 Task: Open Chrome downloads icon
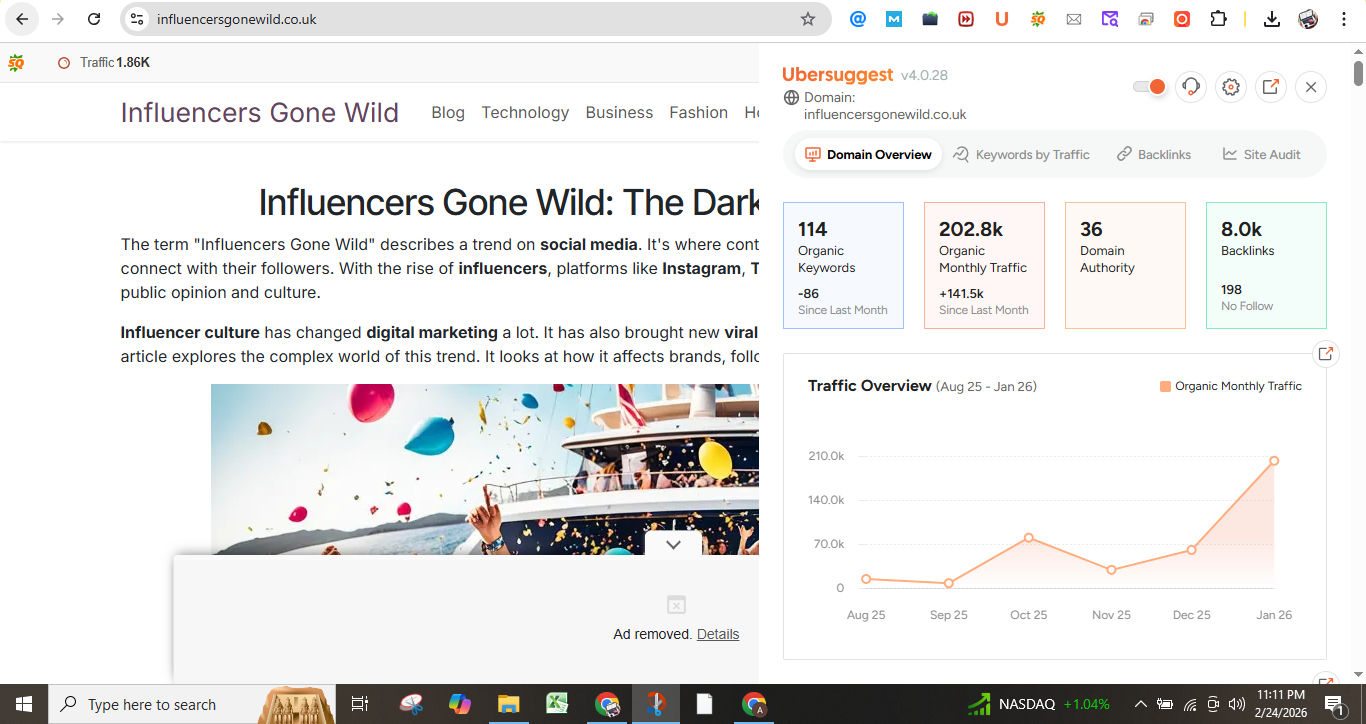(x=1272, y=19)
